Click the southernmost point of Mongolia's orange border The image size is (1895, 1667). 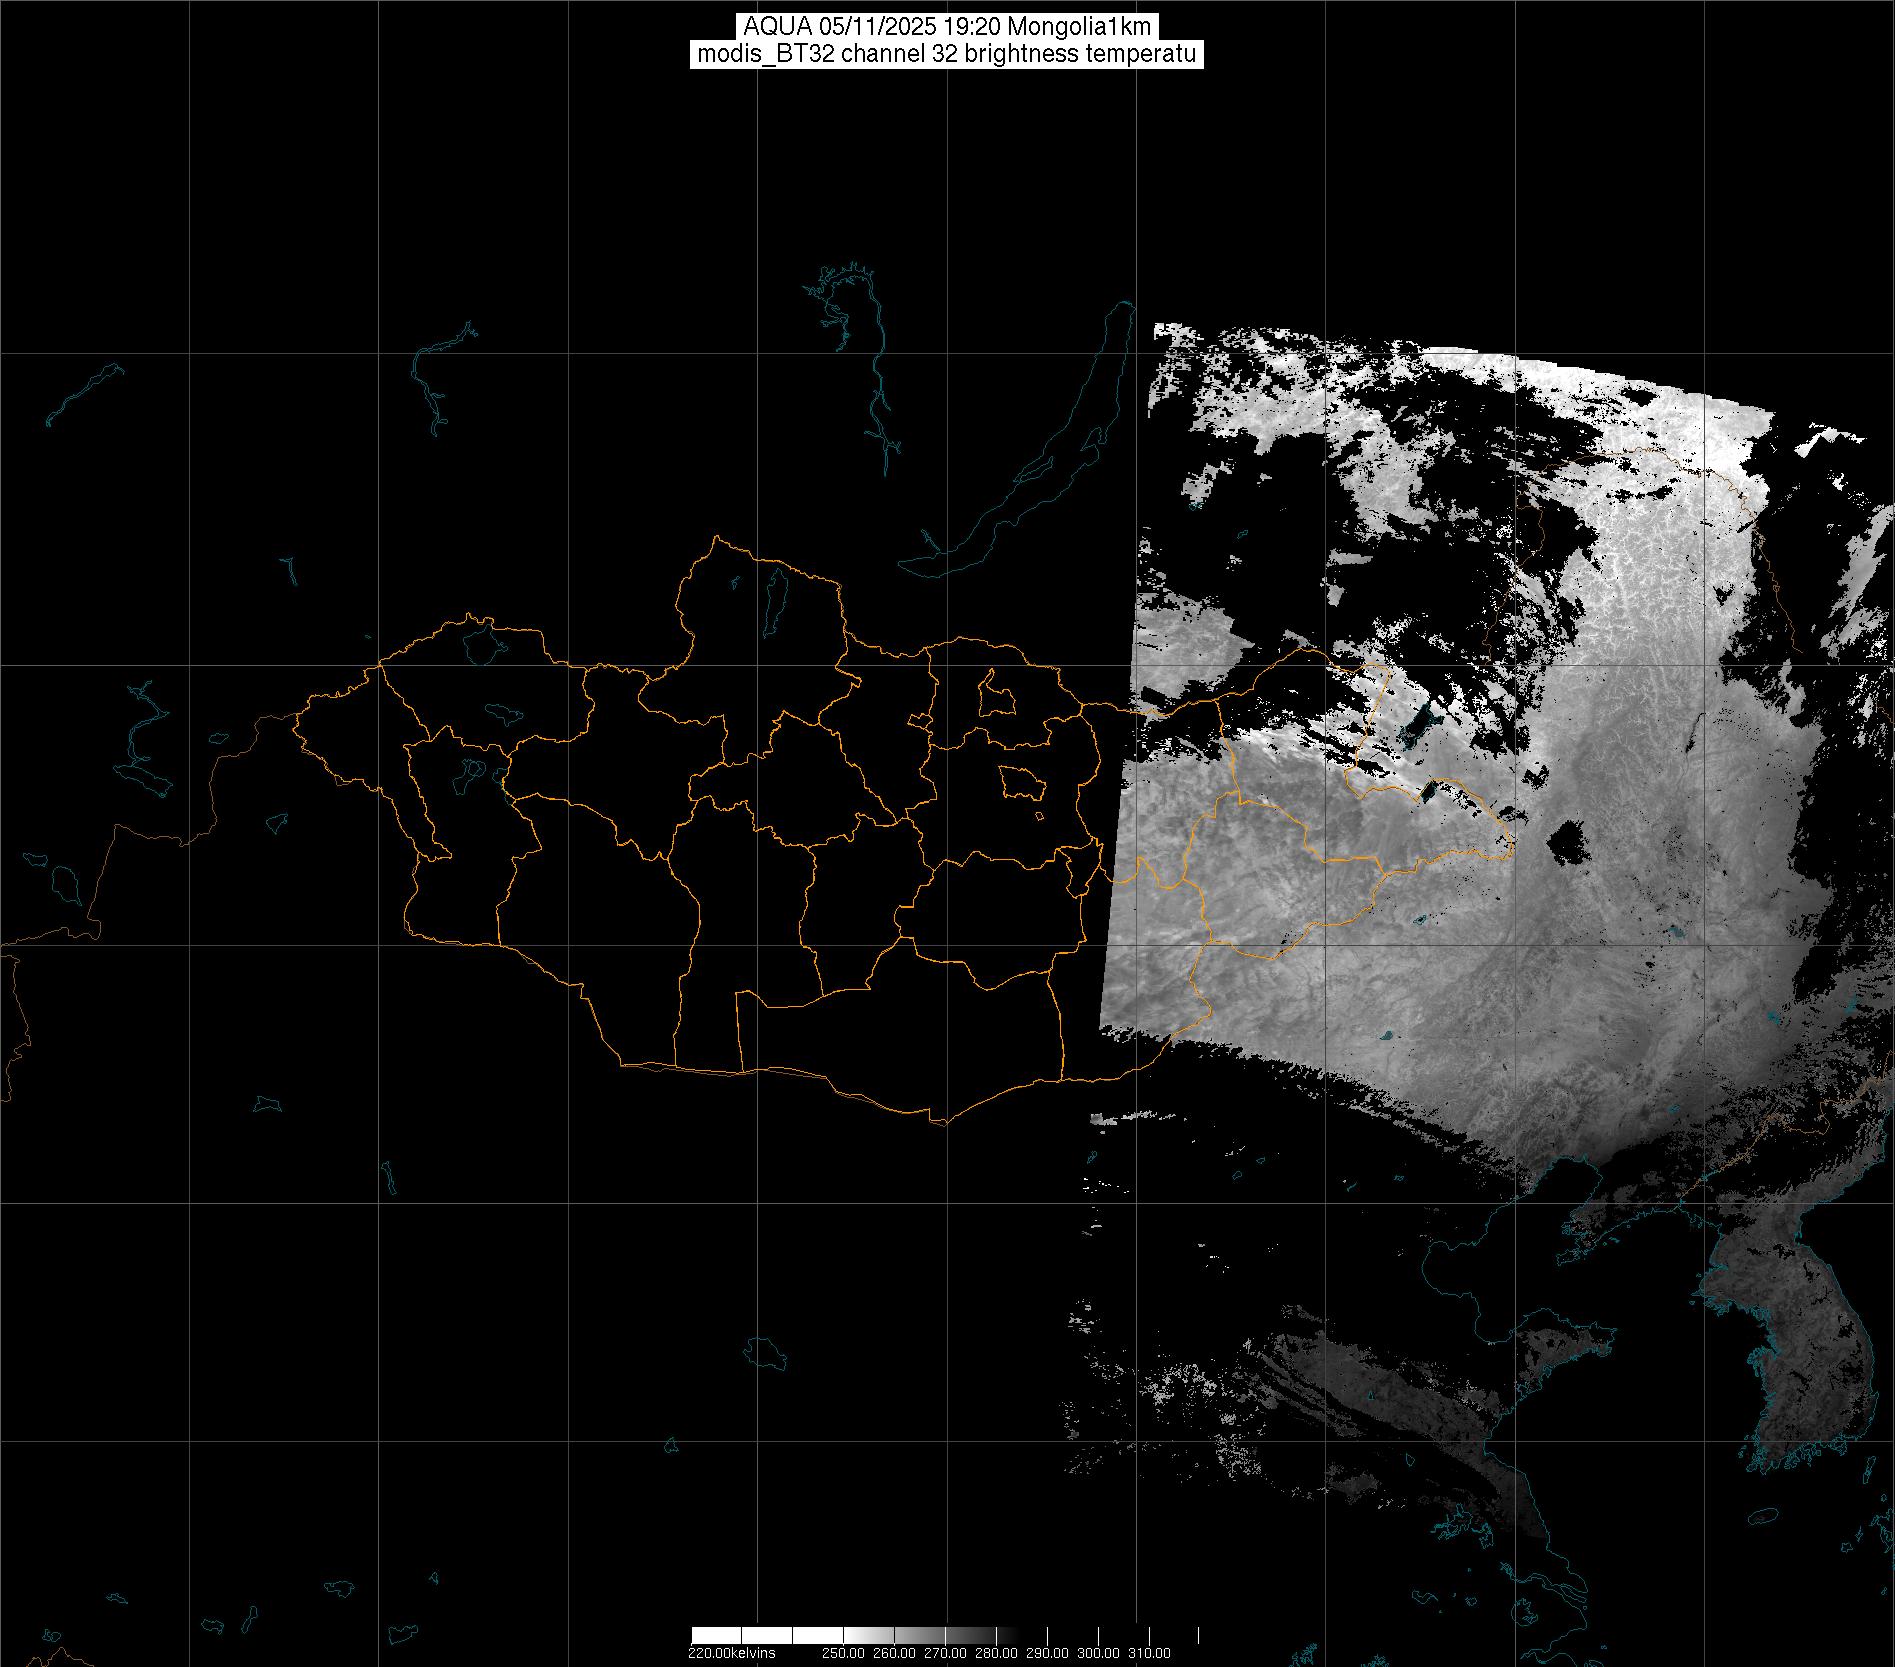pos(938,1122)
